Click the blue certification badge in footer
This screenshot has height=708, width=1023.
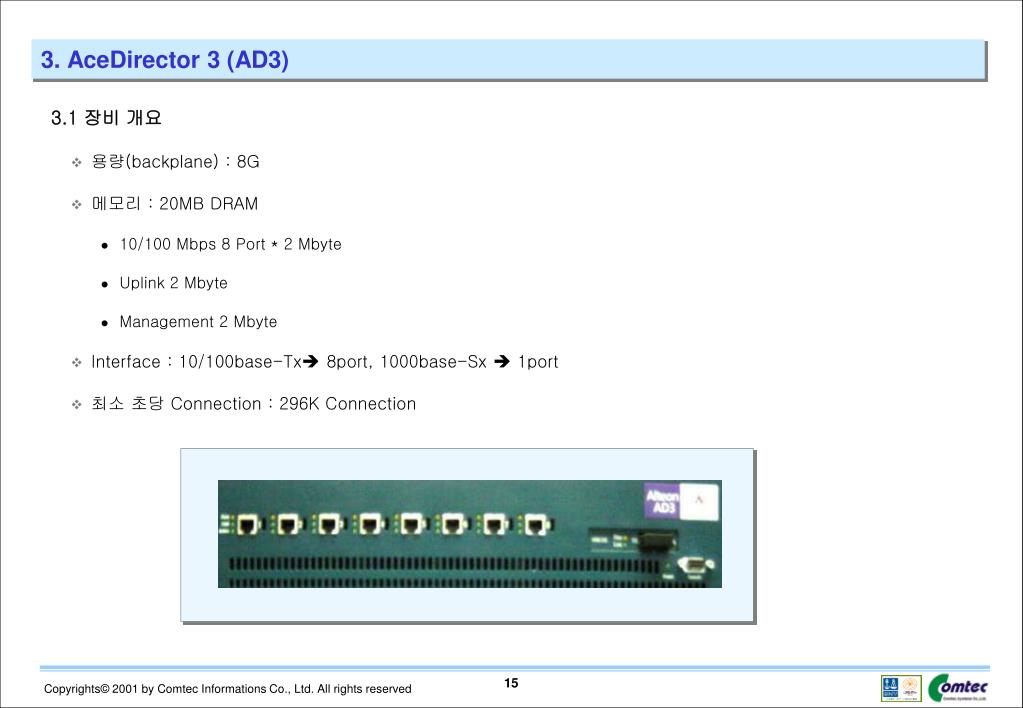(x=890, y=688)
